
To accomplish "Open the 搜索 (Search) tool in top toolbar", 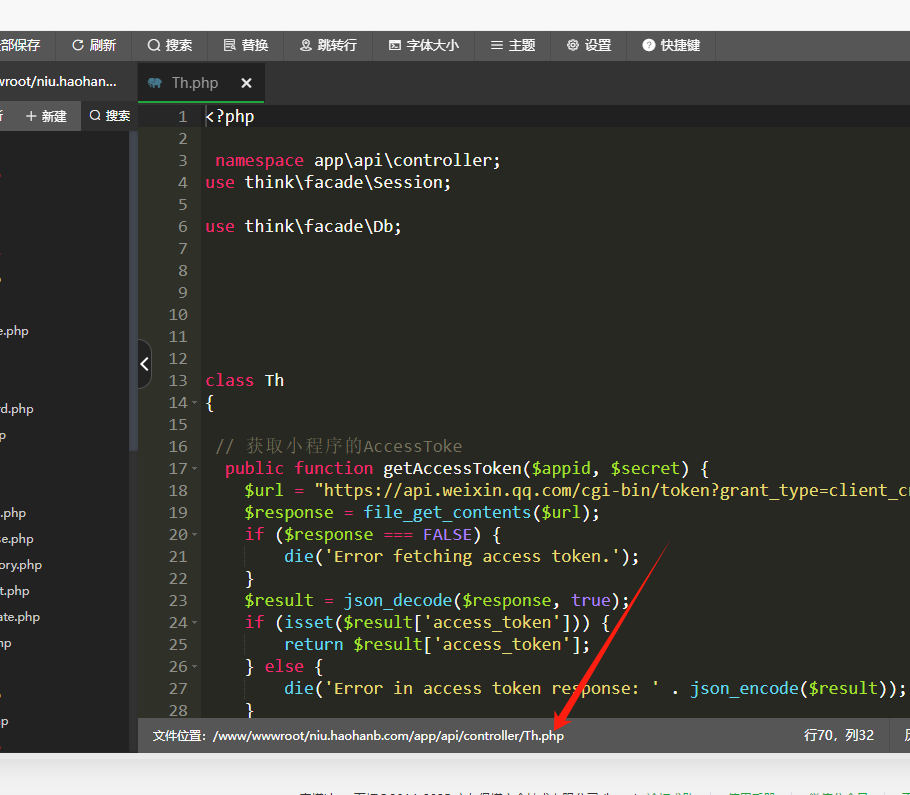I will (x=170, y=45).
